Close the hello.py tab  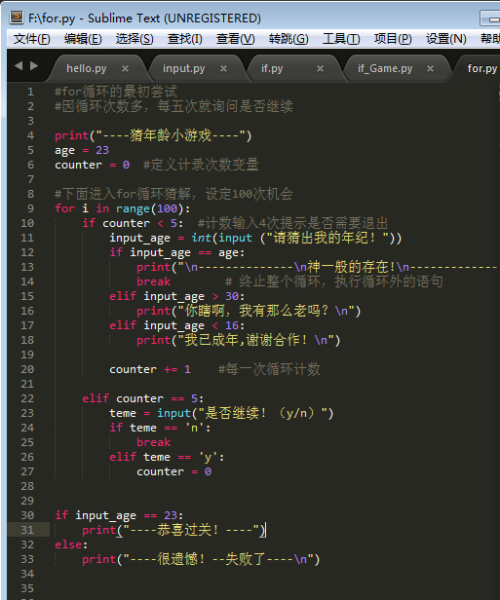pyautogui.click(x=125, y=68)
